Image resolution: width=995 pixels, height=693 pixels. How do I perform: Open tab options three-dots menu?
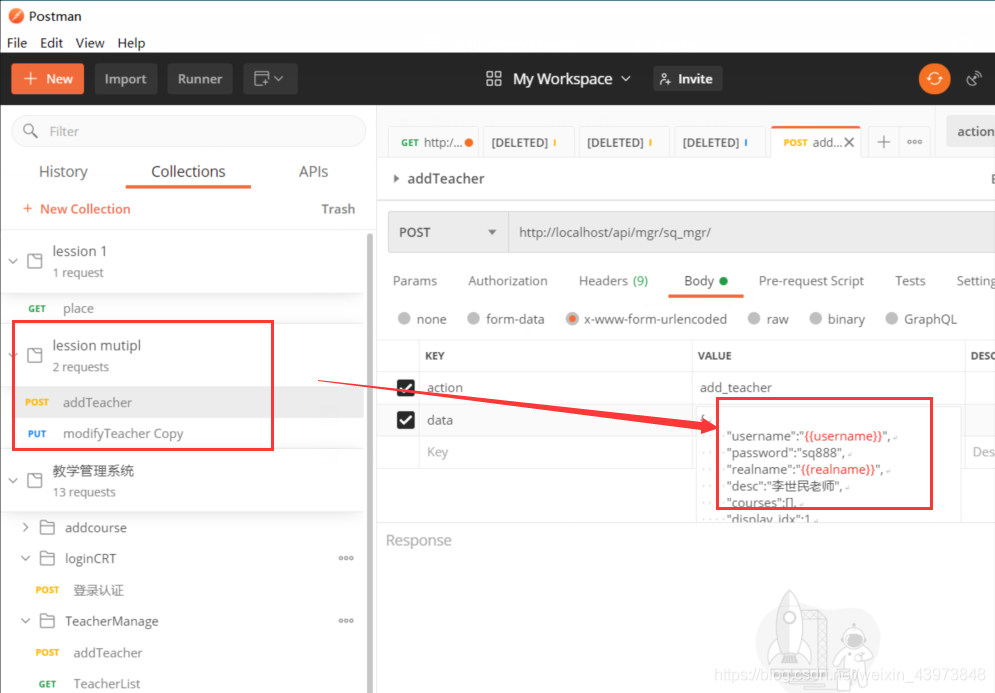click(914, 142)
